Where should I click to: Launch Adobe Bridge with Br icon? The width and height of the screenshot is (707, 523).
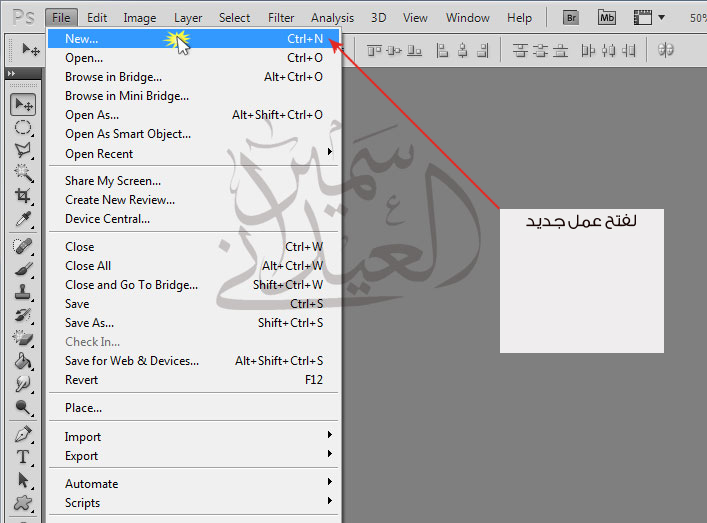pyautogui.click(x=571, y=18)
